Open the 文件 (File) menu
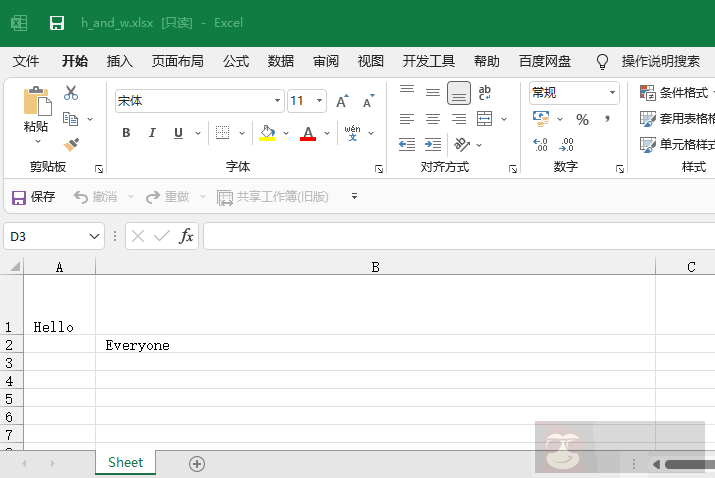The image size is (715, 478). [x=26, y=61]
